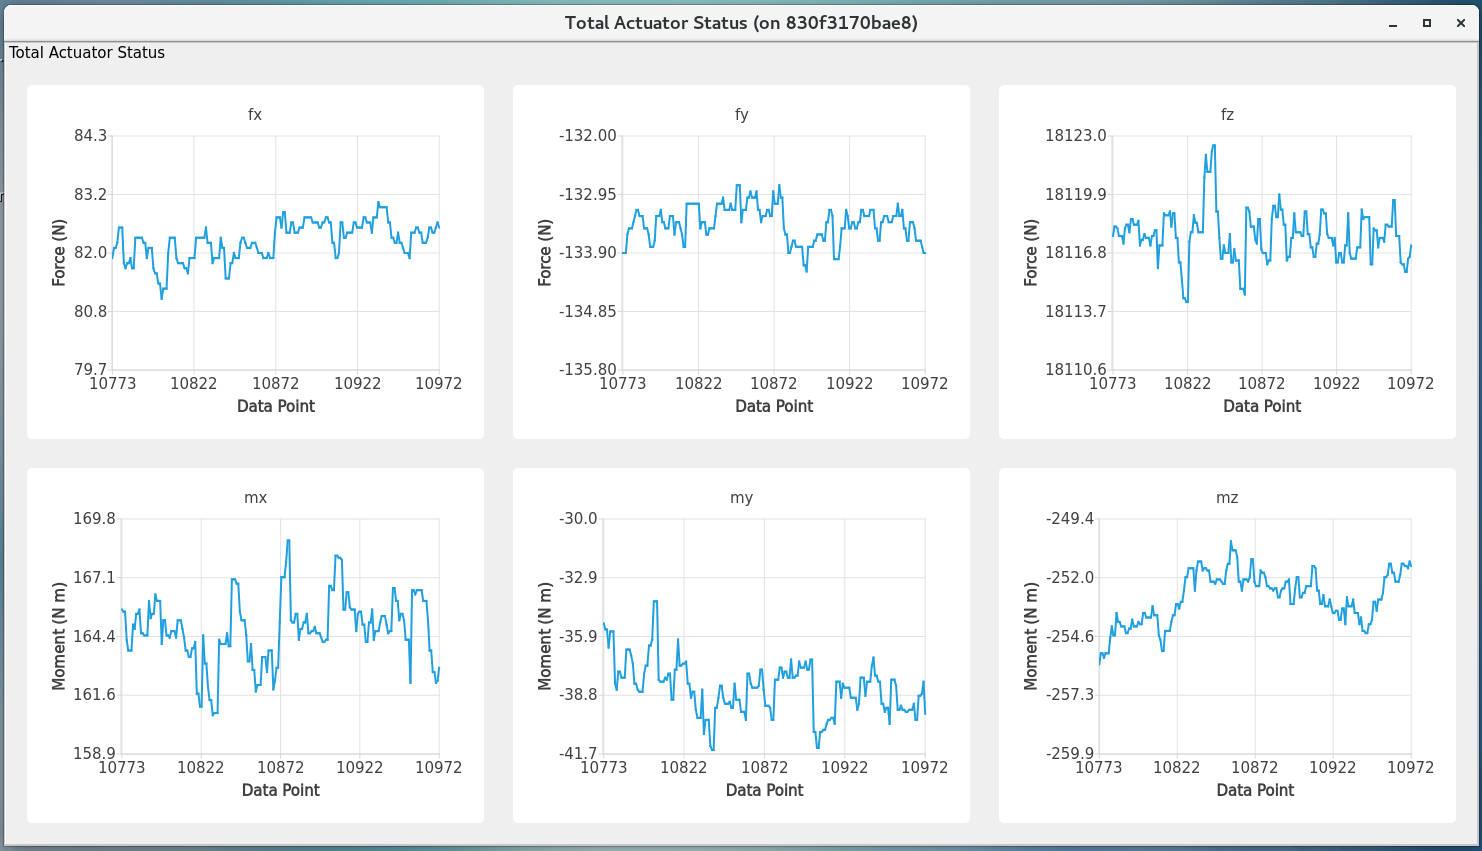Click the my chart title

[x=741, y=498]
